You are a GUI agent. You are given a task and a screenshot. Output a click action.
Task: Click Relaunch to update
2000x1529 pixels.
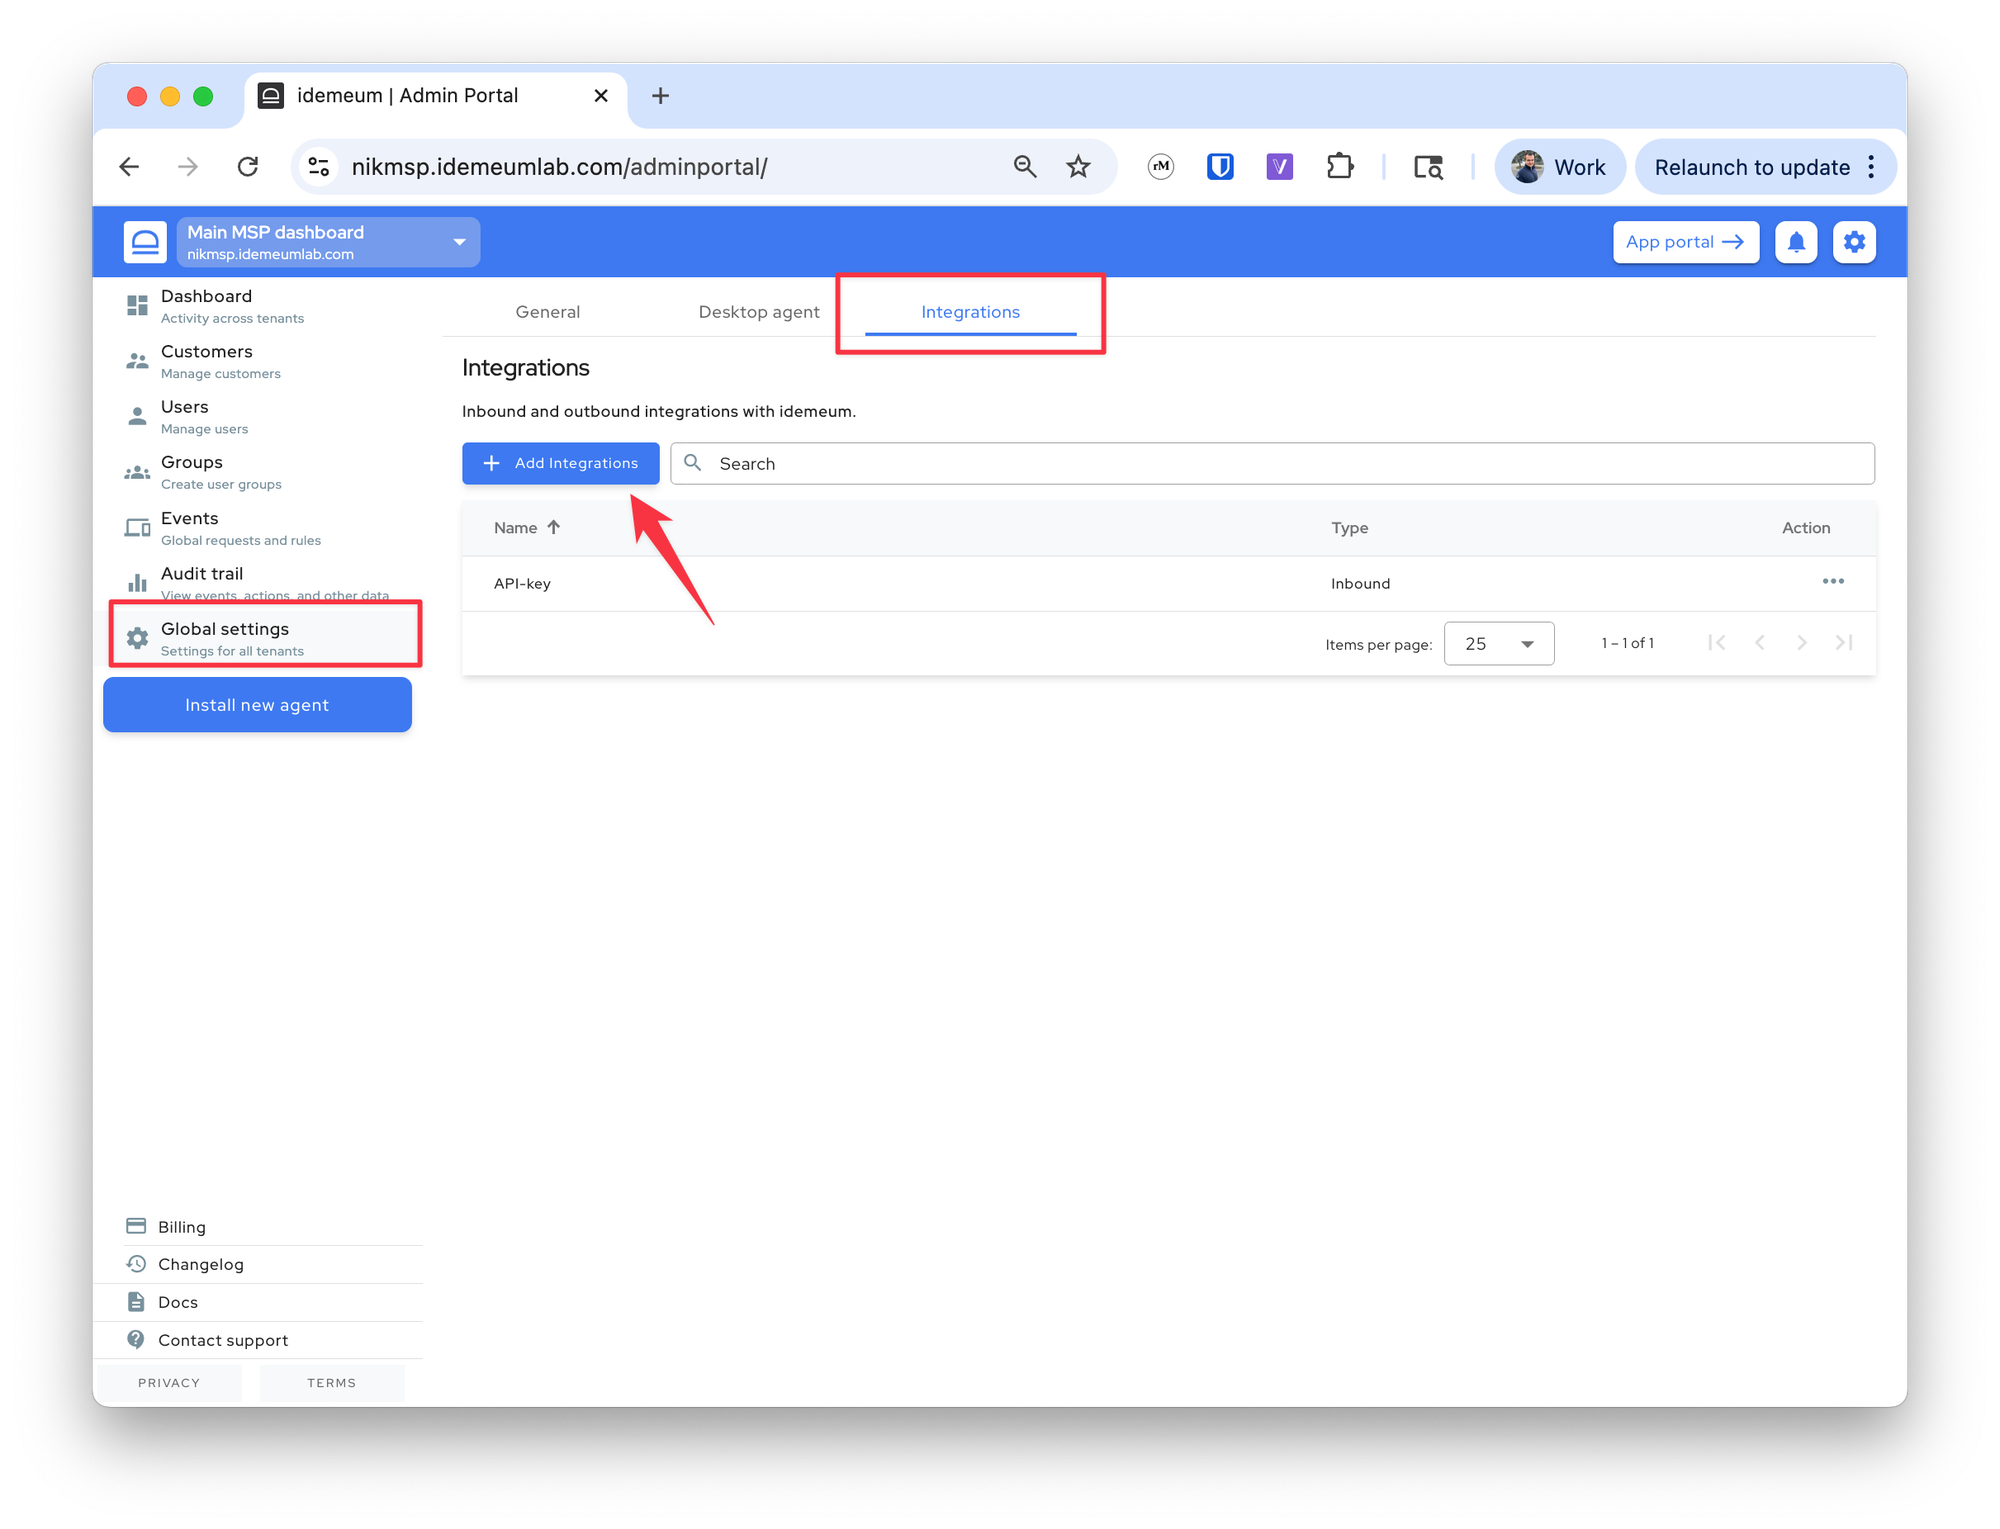tap(1751, 167)
